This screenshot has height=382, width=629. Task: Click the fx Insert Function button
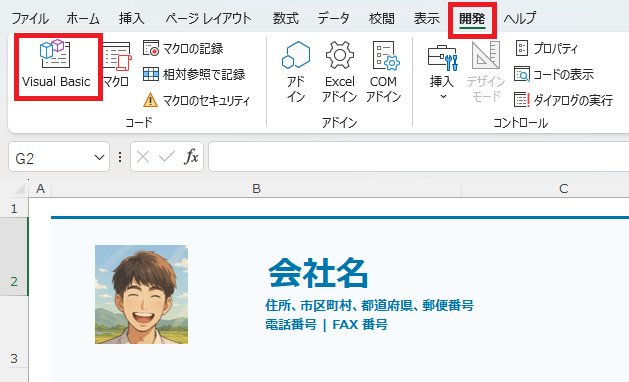[x=191, y=156]
